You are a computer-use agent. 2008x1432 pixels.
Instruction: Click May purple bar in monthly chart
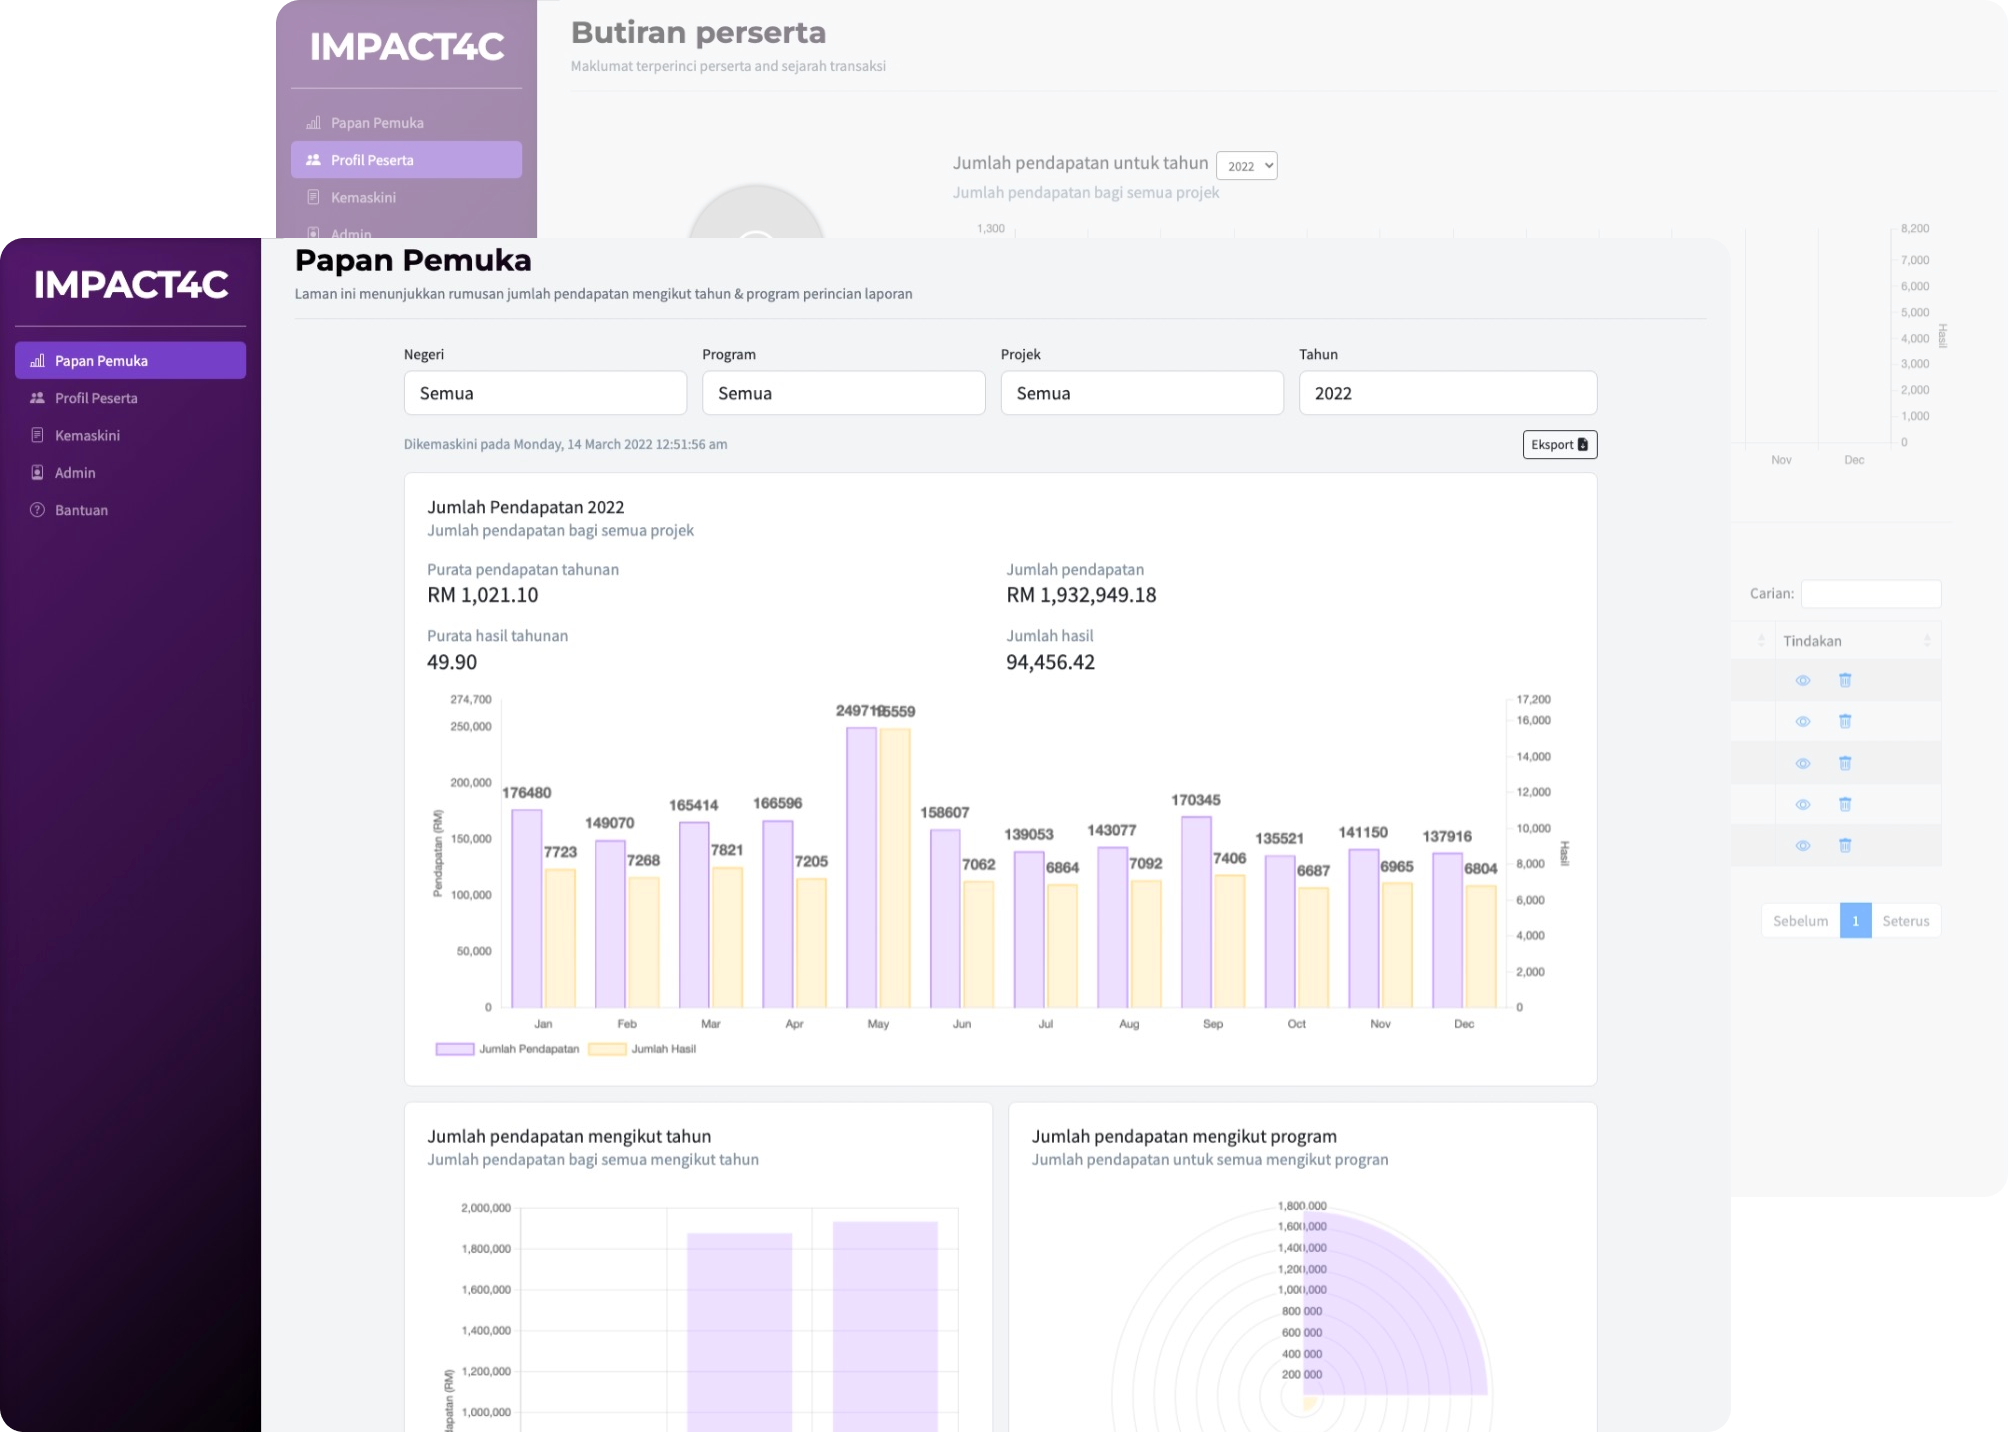861,867
